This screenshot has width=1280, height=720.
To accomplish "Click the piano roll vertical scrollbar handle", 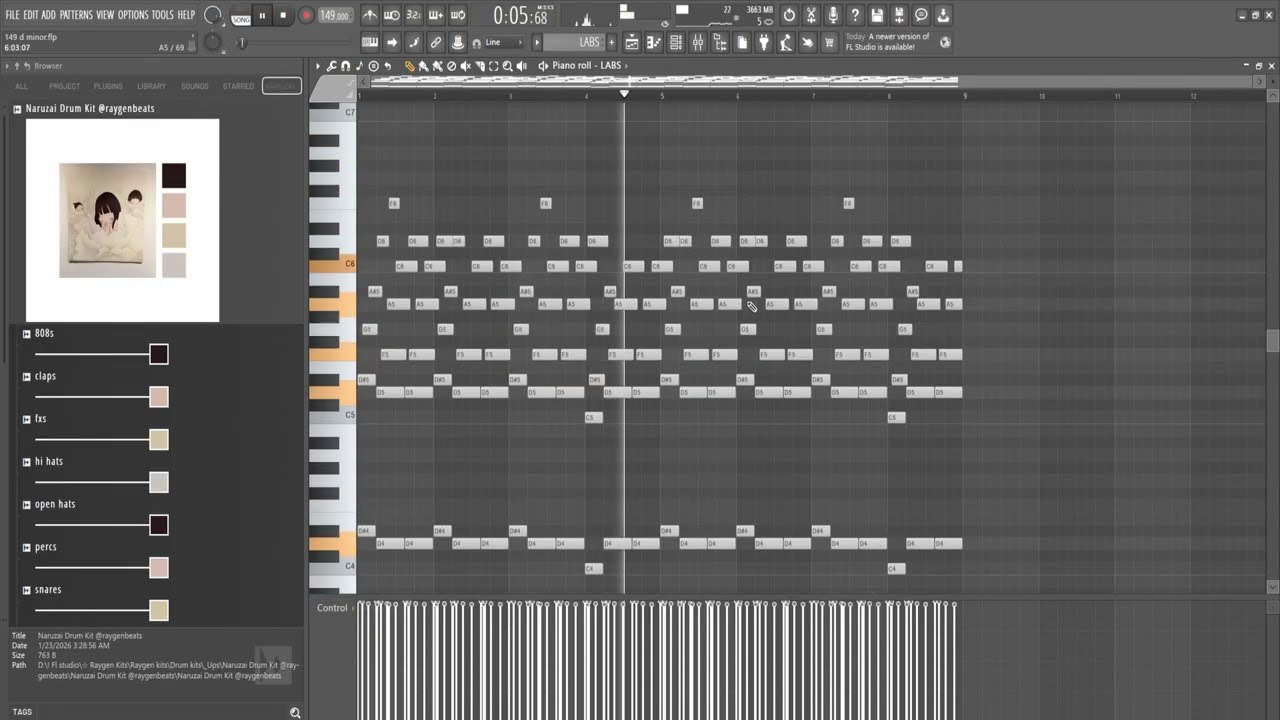I will [1272, 340].
